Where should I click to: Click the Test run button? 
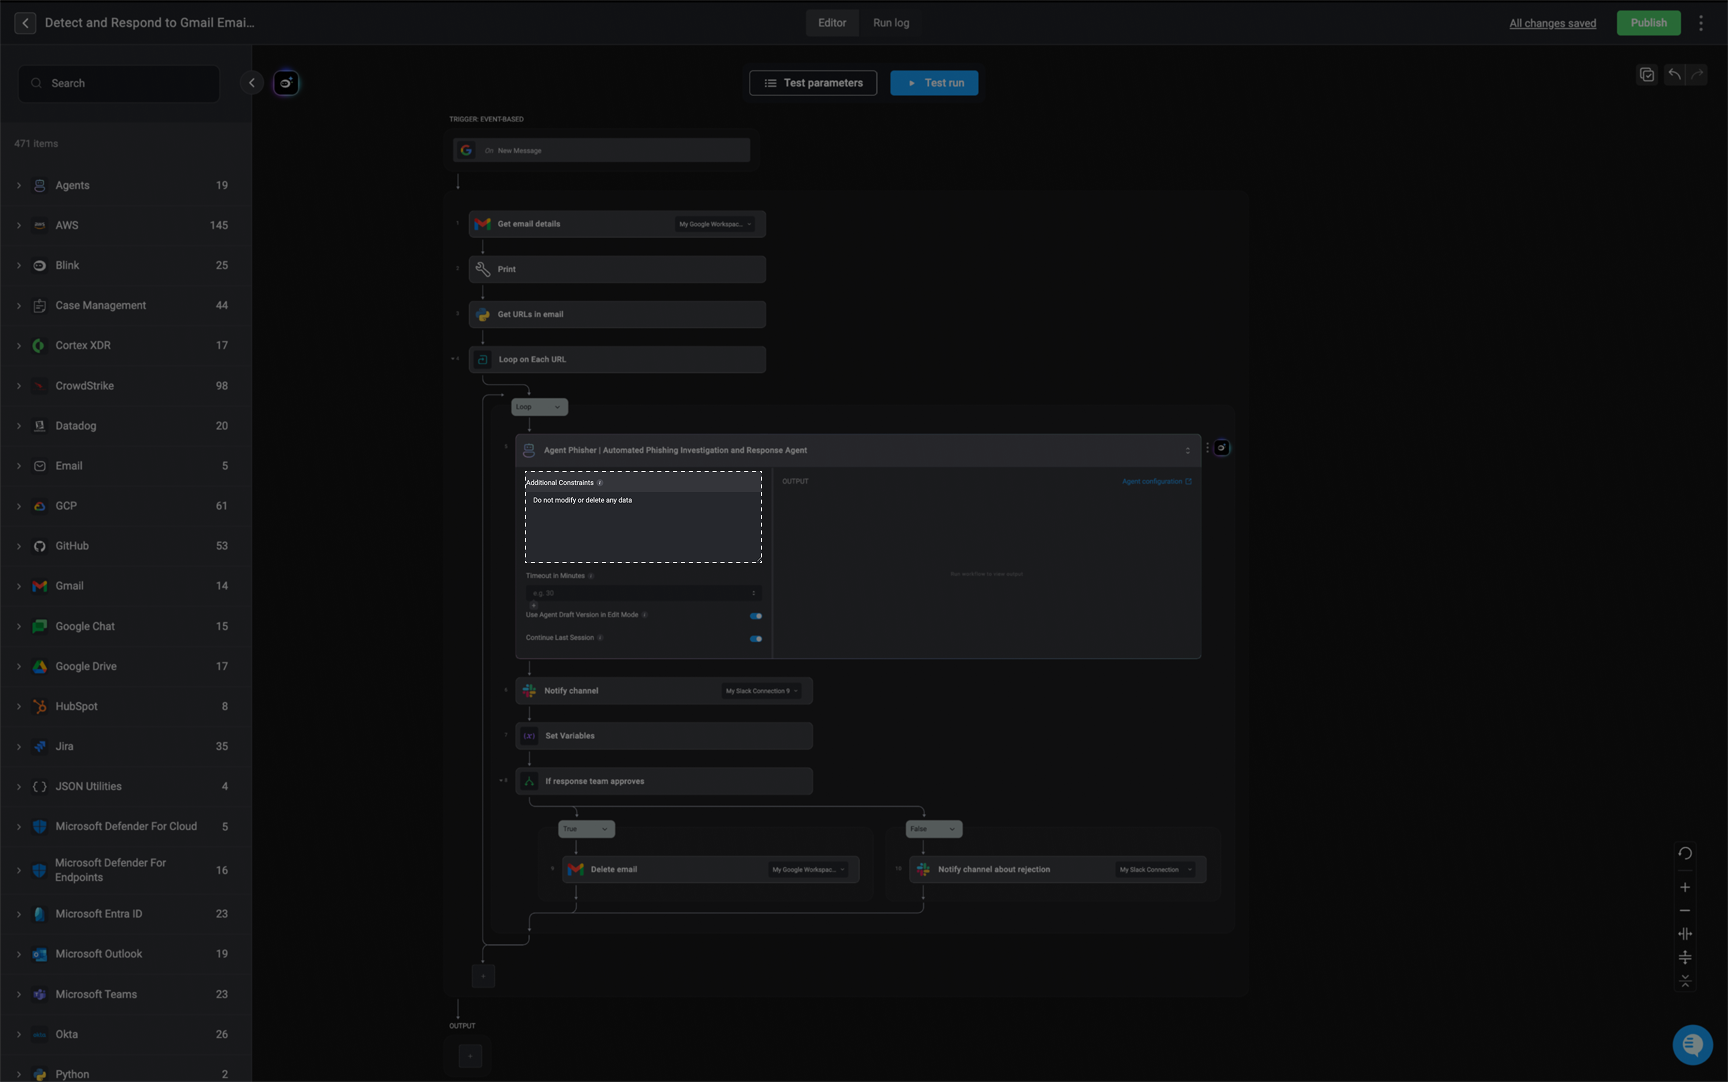pos(934,83)
